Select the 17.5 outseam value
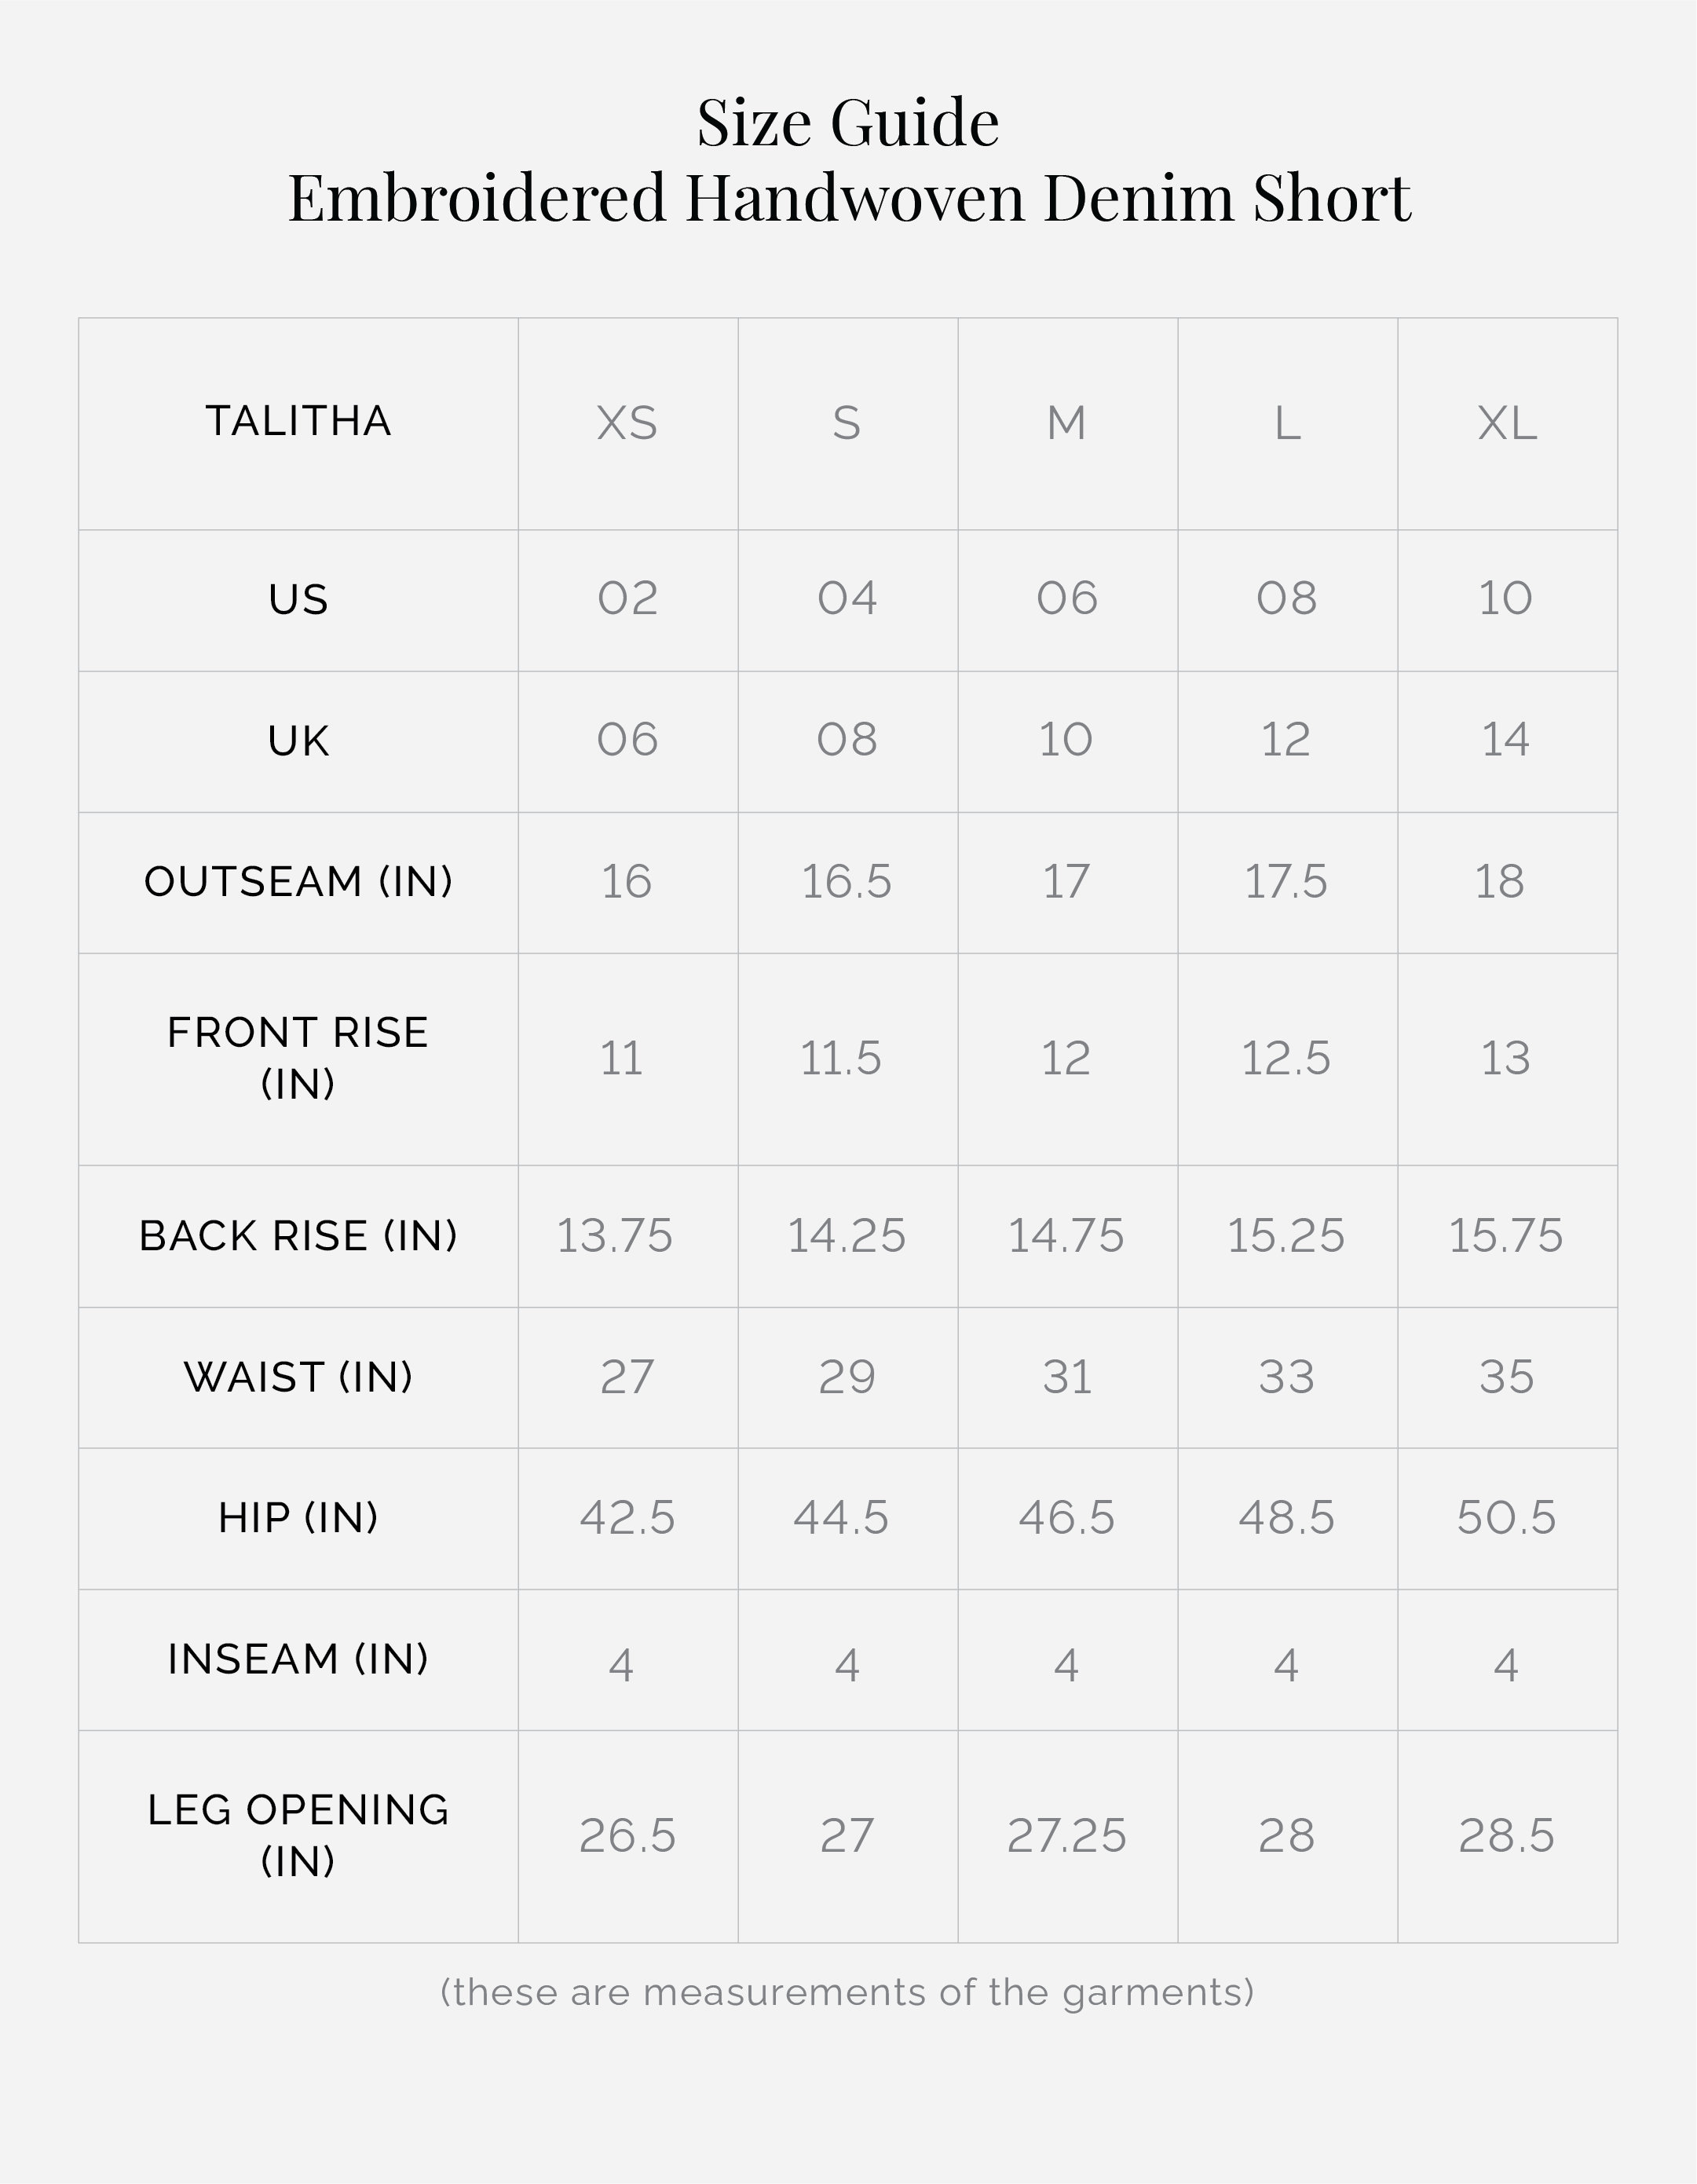This screenshot has height=2184, width=1697. [1285, 882]
